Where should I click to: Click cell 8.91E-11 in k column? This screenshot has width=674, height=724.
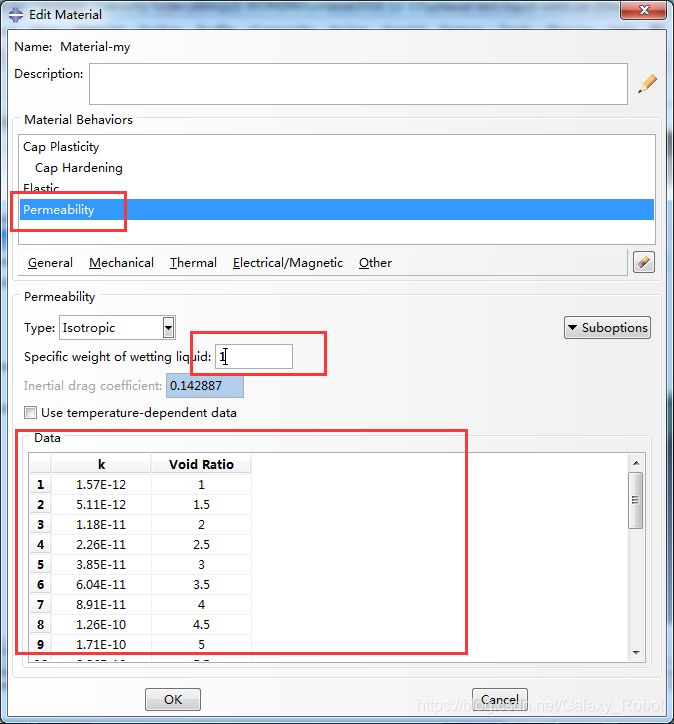101,604
